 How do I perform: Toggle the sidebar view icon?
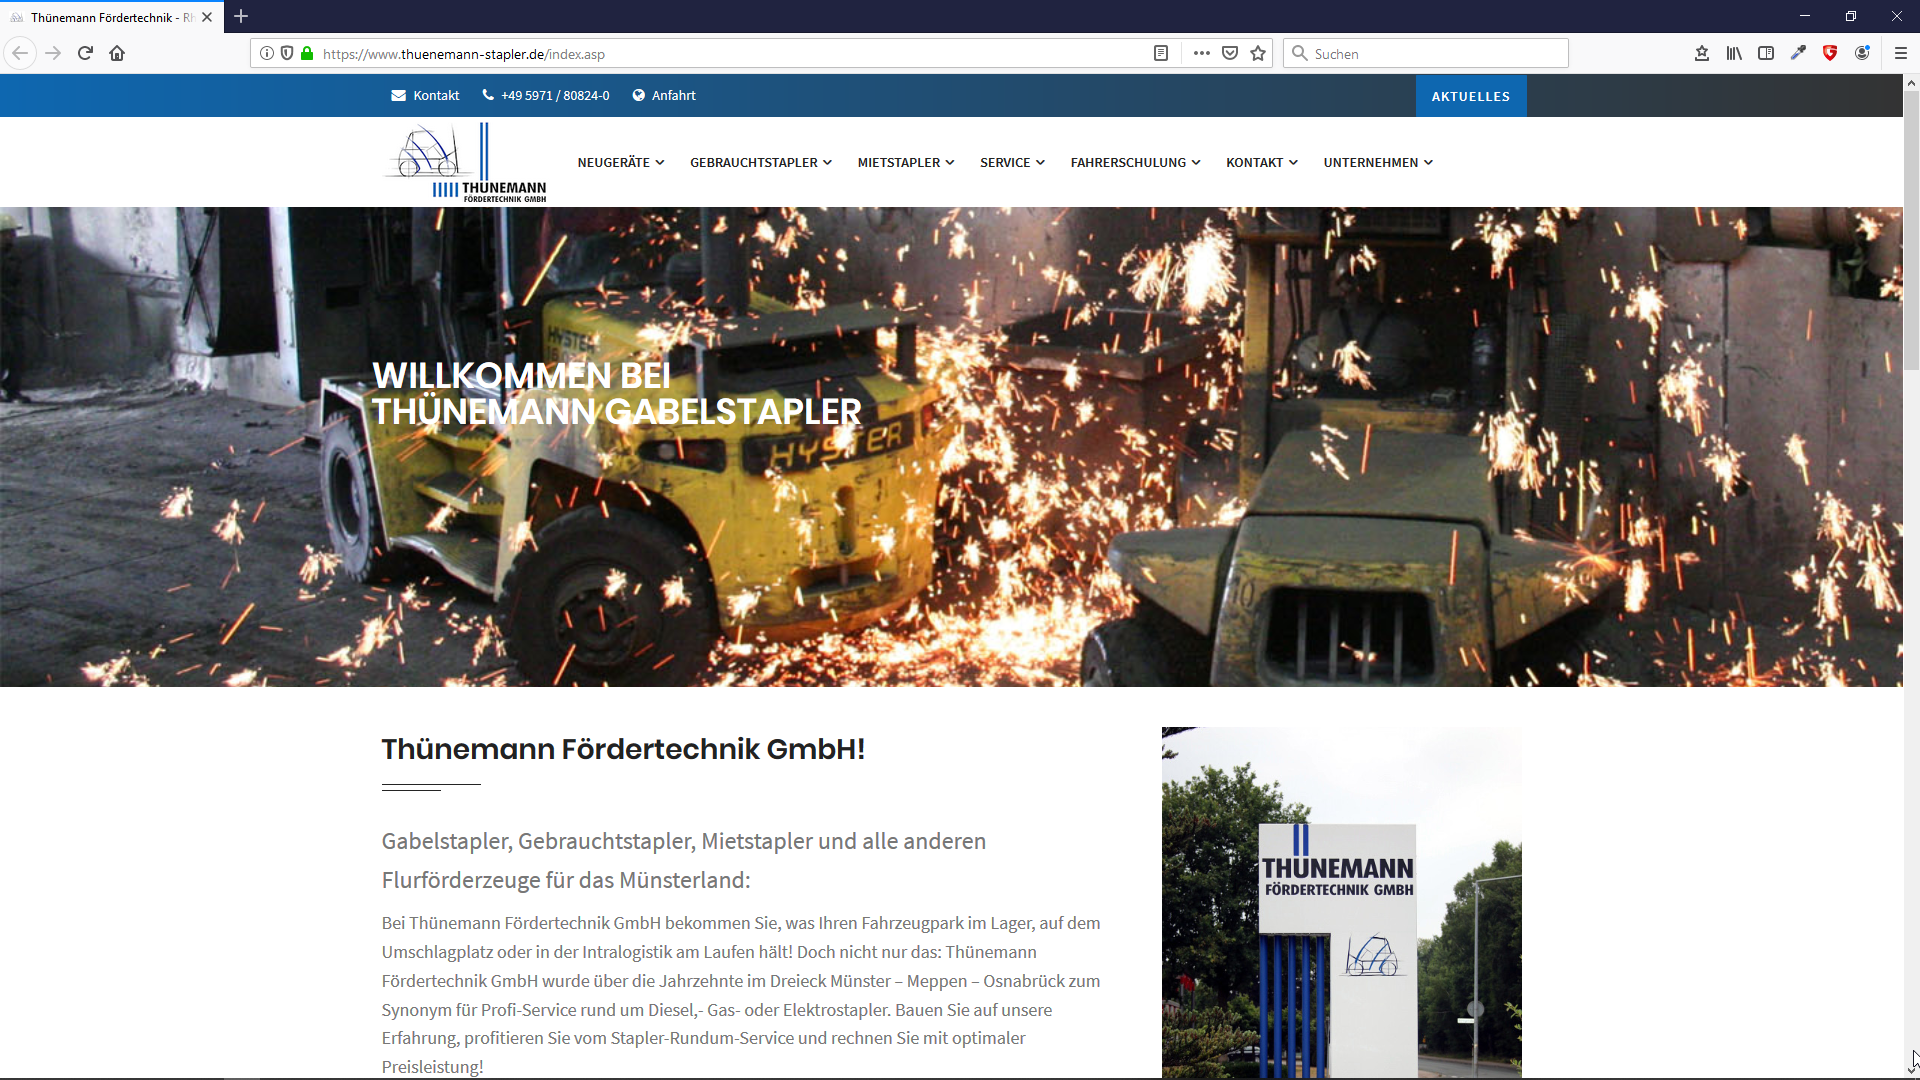point(1766,53)
